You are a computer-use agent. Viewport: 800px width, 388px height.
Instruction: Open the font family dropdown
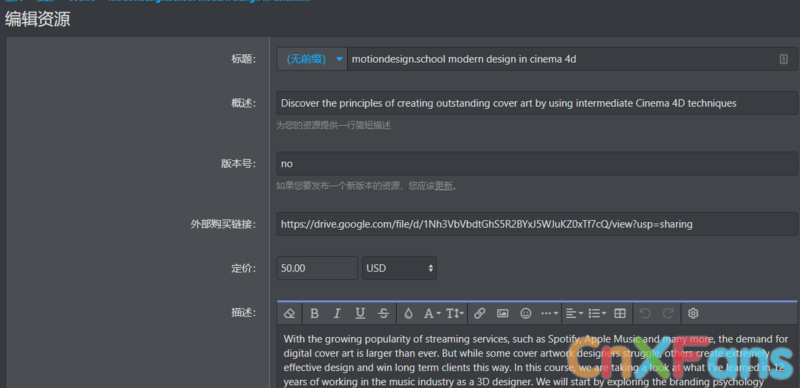click(x=432, y=313)
